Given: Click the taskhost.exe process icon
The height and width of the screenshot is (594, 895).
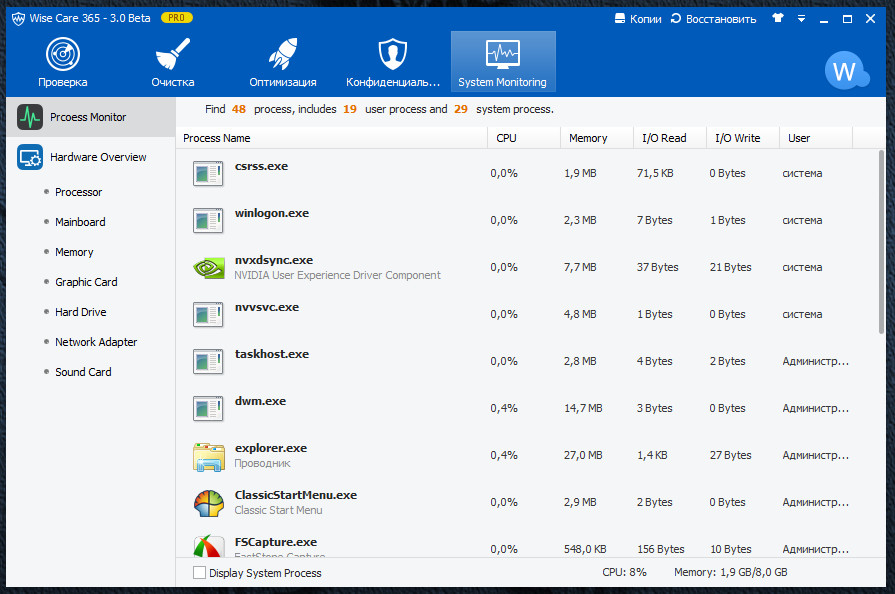Looking at the screenshot, I should [x=208, y=361].
